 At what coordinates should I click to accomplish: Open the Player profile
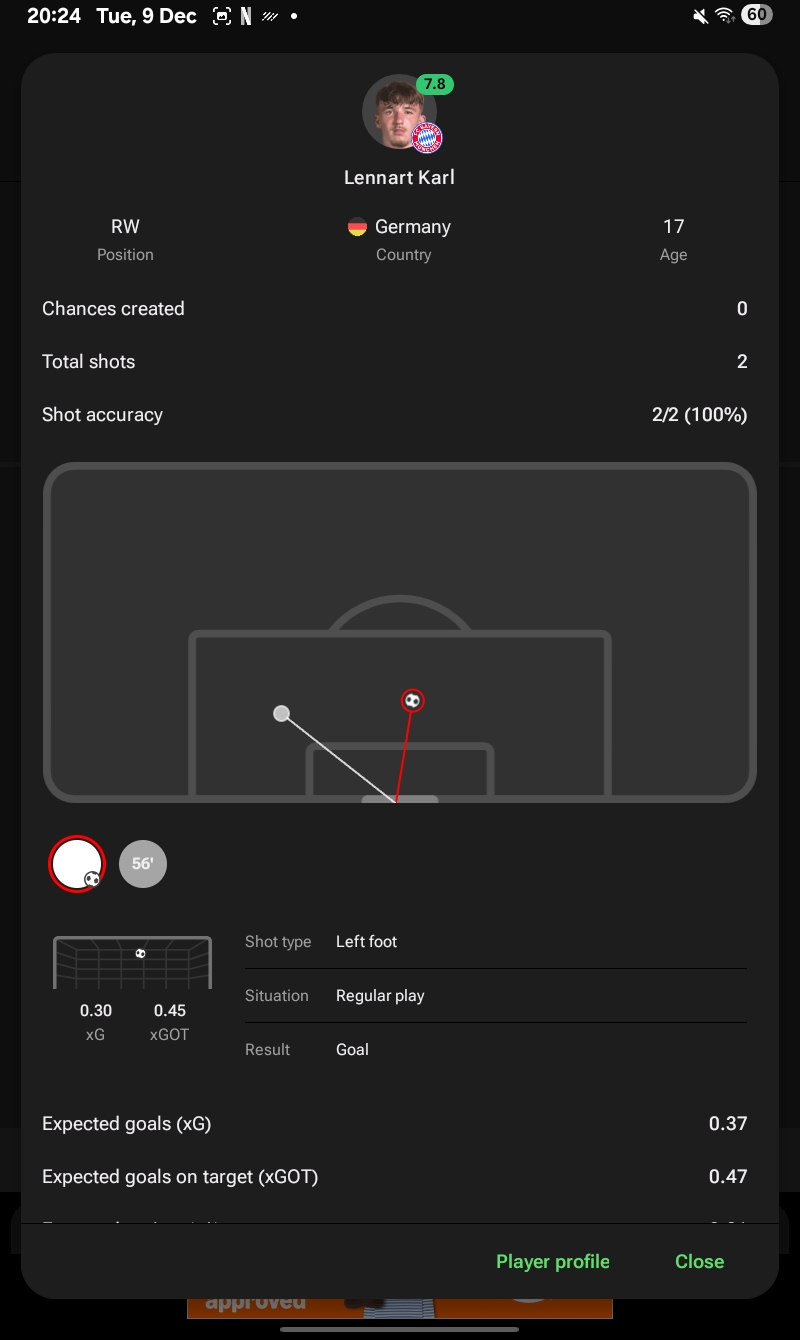[x=553, y=1262]
